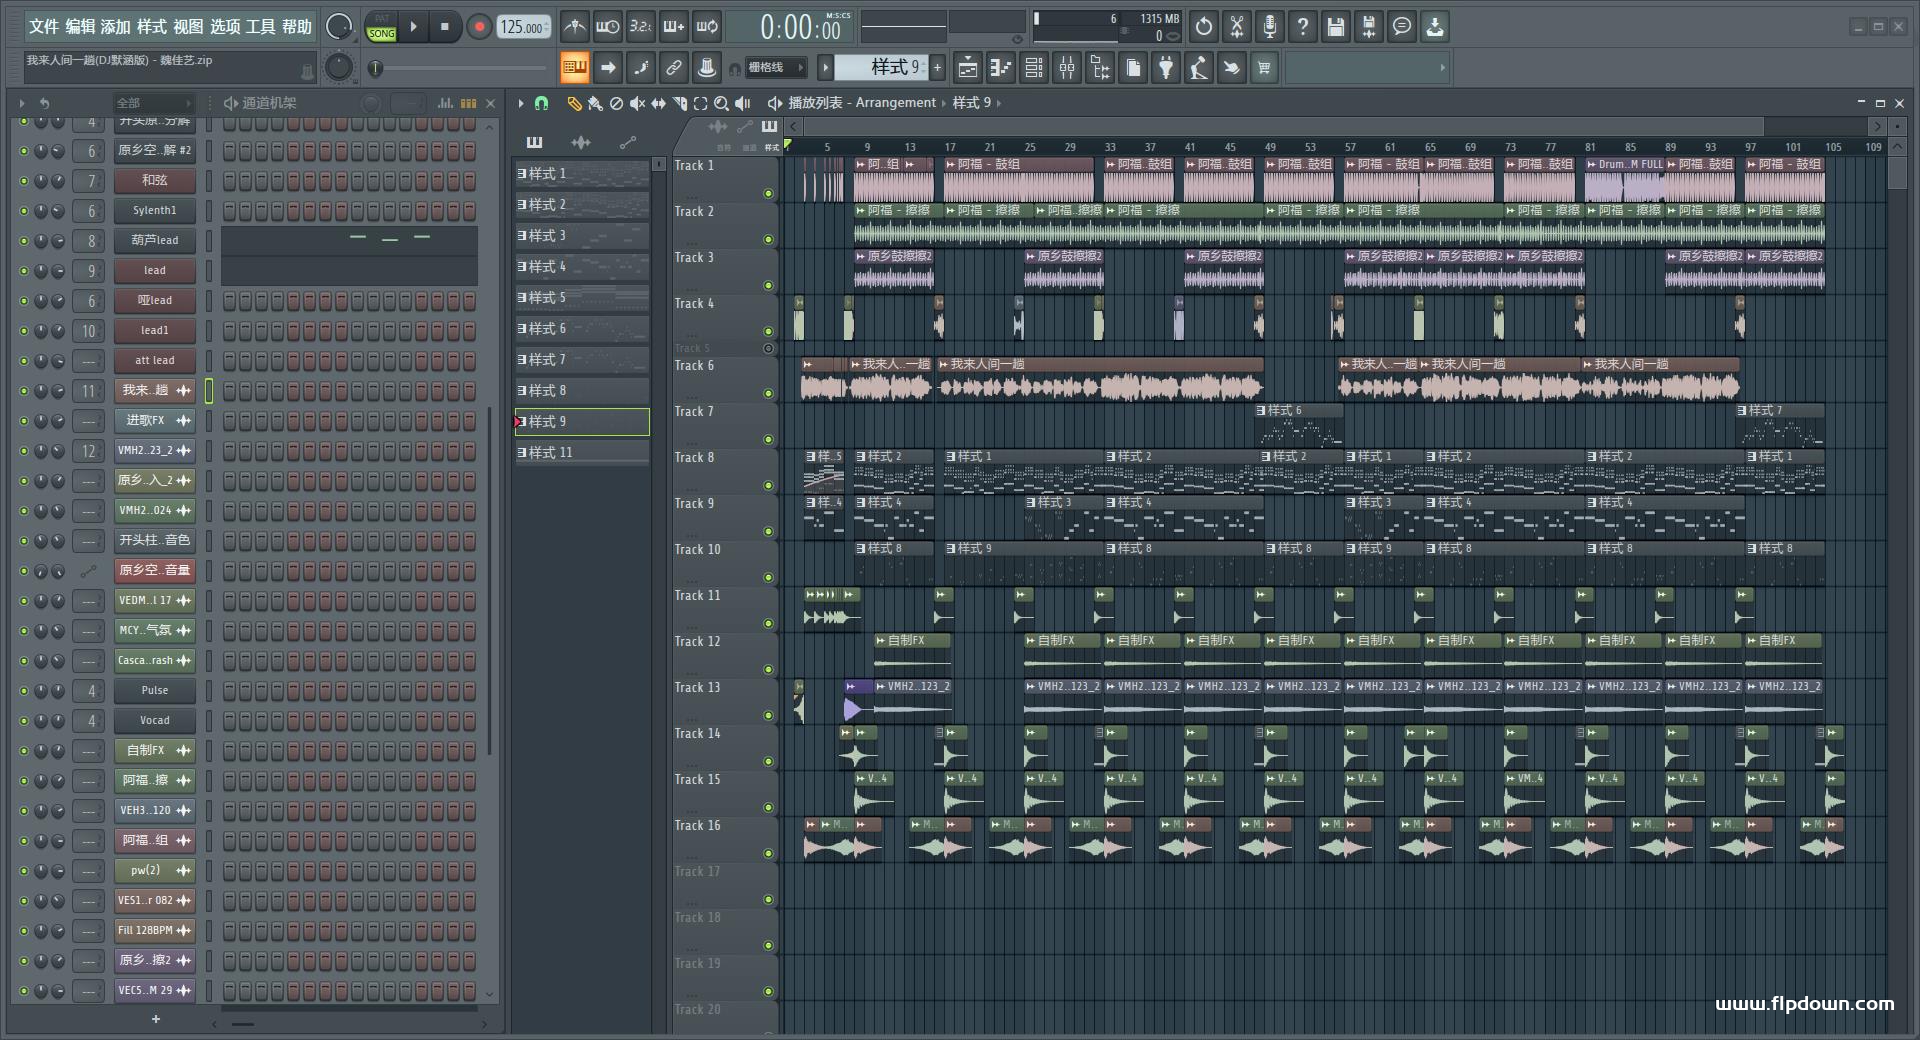This screenshot has height=1040, width=1920.
Task: Select the pencil Draw tool in Playlist
Action: pos(574,103)
